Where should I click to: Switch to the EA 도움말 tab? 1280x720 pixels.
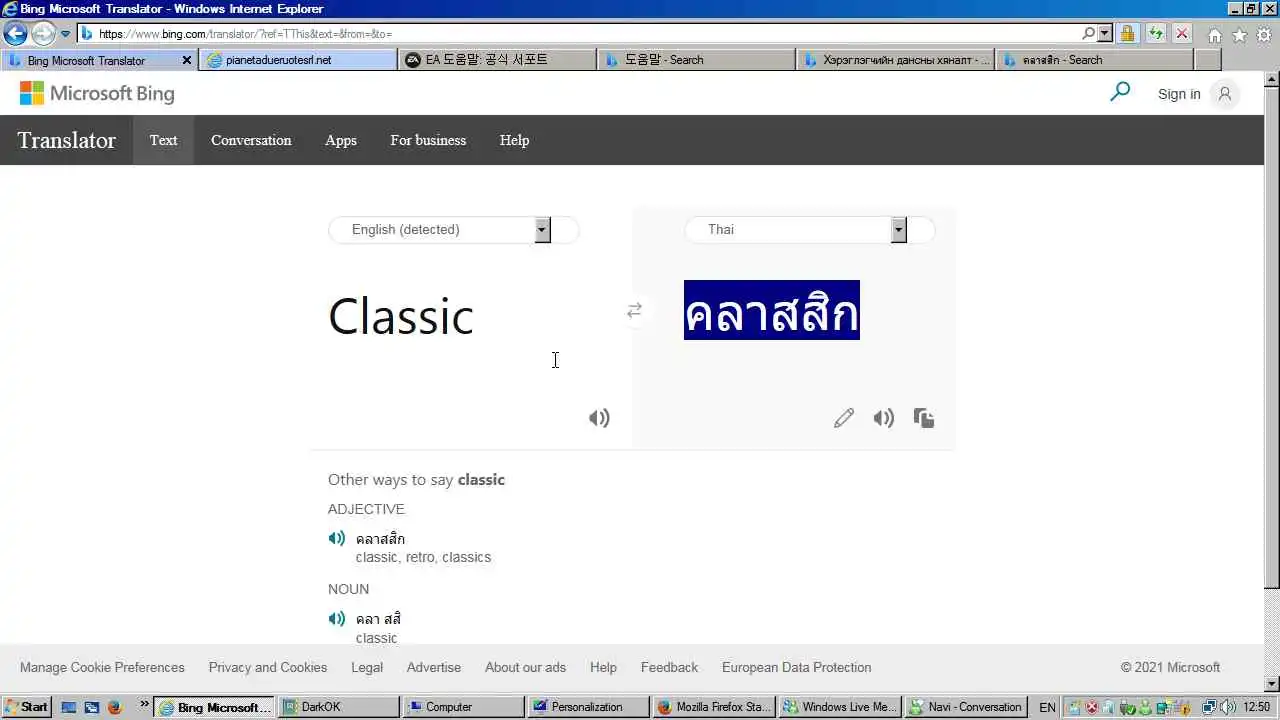[x=497, y=60]
